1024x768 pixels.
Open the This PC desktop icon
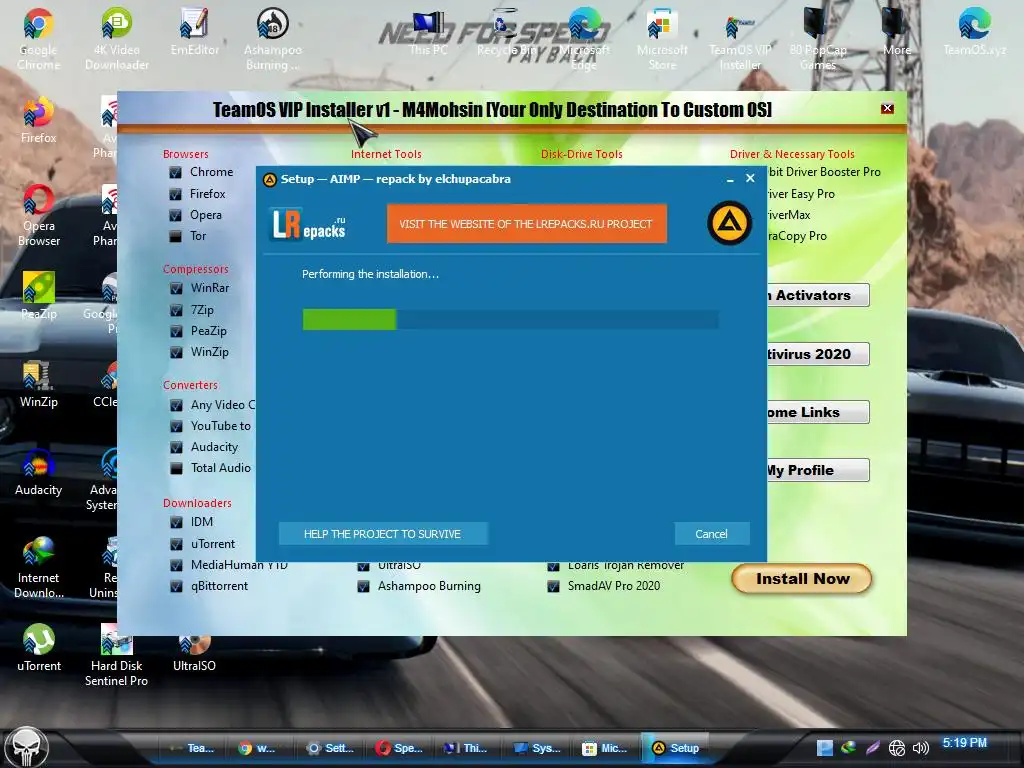pyautogui.click(x=428, y=33)
